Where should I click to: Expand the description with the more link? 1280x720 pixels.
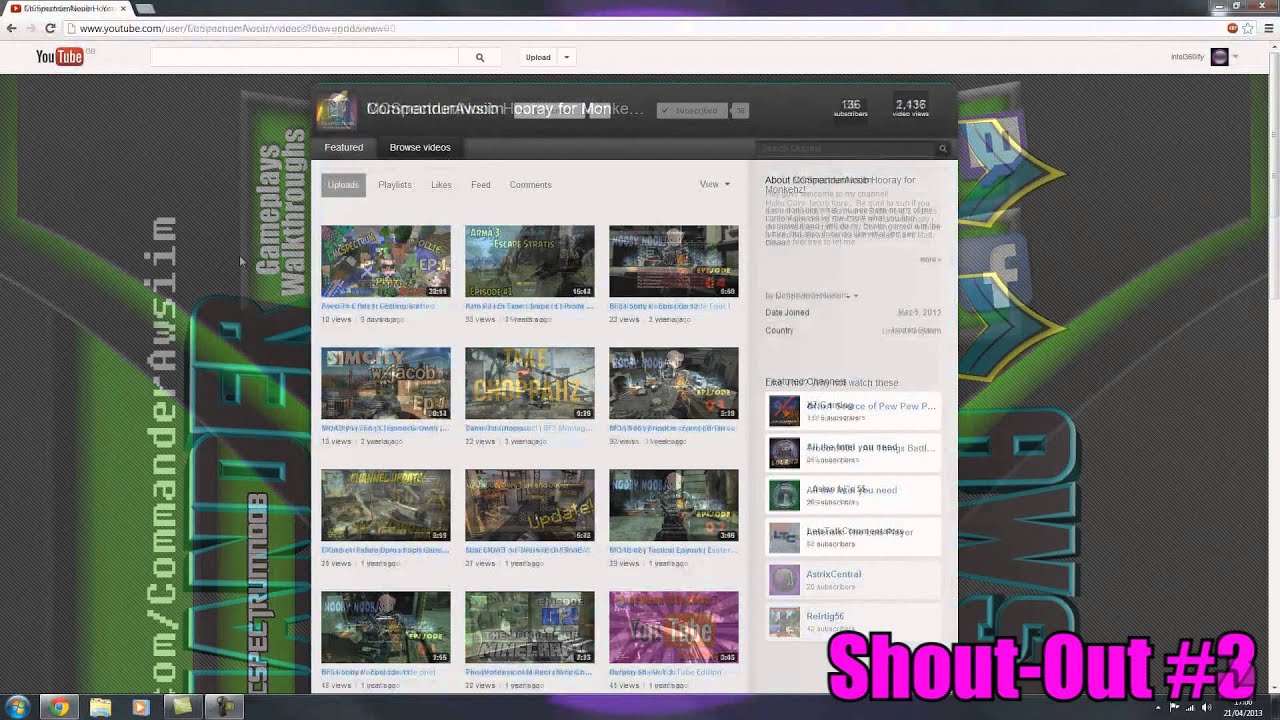(x=930, y=259)
